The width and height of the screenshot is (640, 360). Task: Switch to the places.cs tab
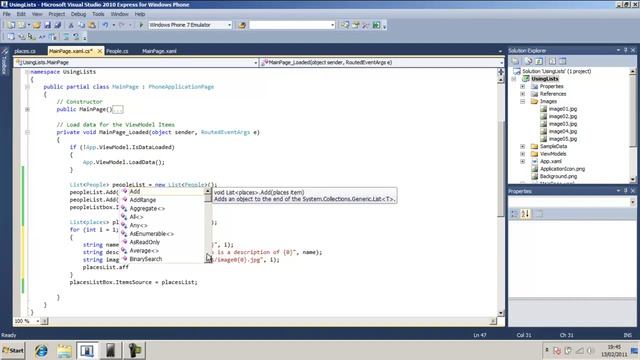24,51
